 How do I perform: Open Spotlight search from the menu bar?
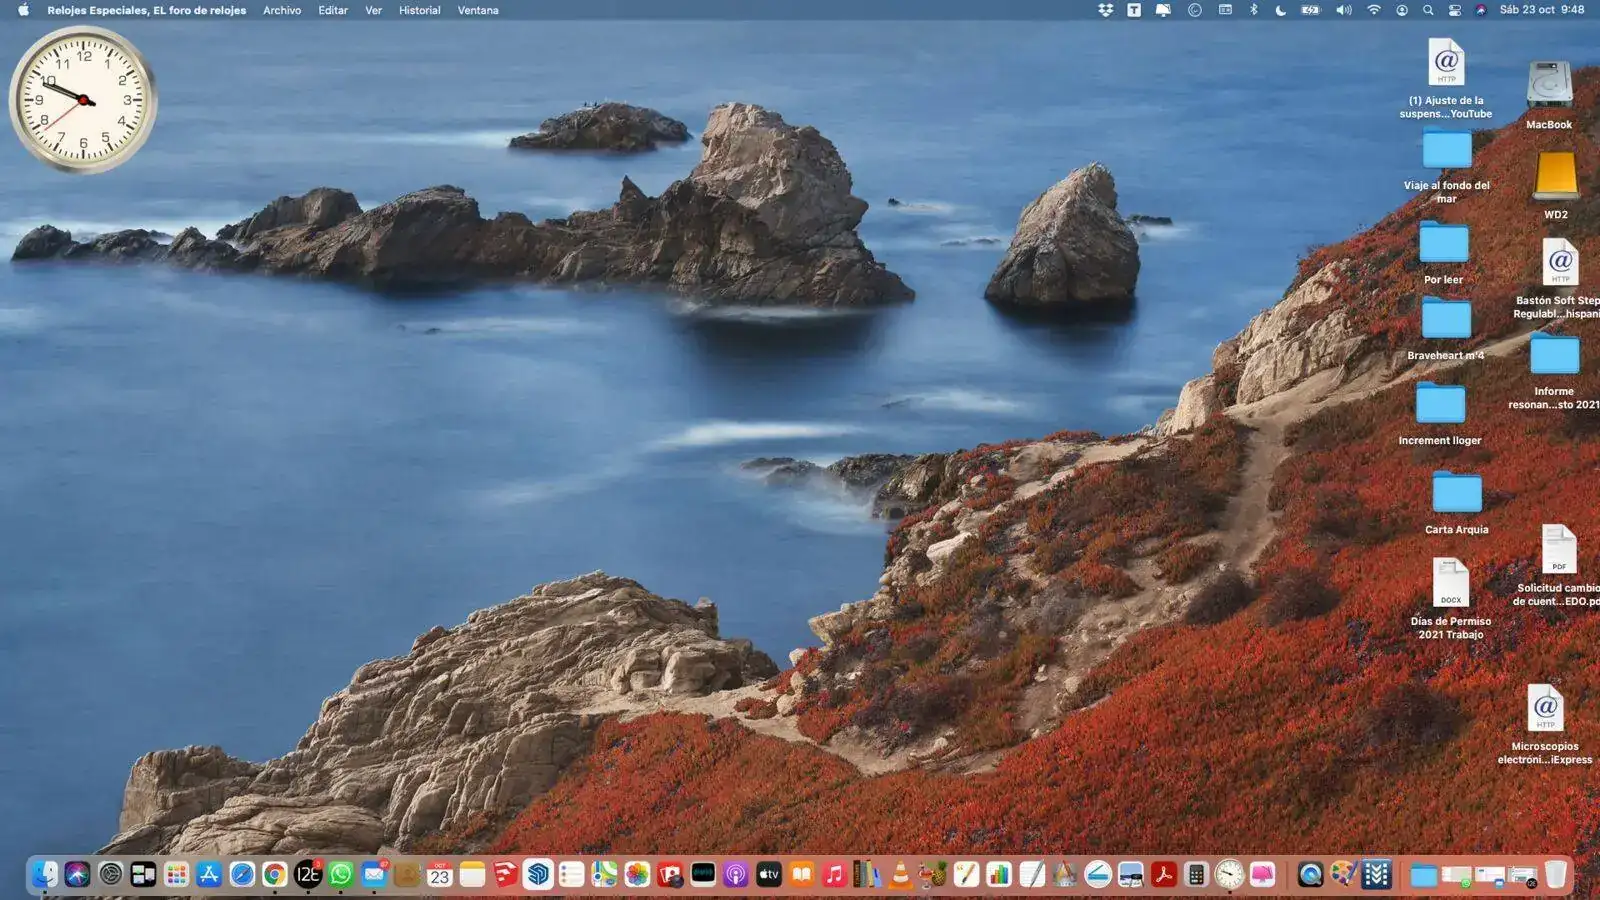[x=1428, y=10]
